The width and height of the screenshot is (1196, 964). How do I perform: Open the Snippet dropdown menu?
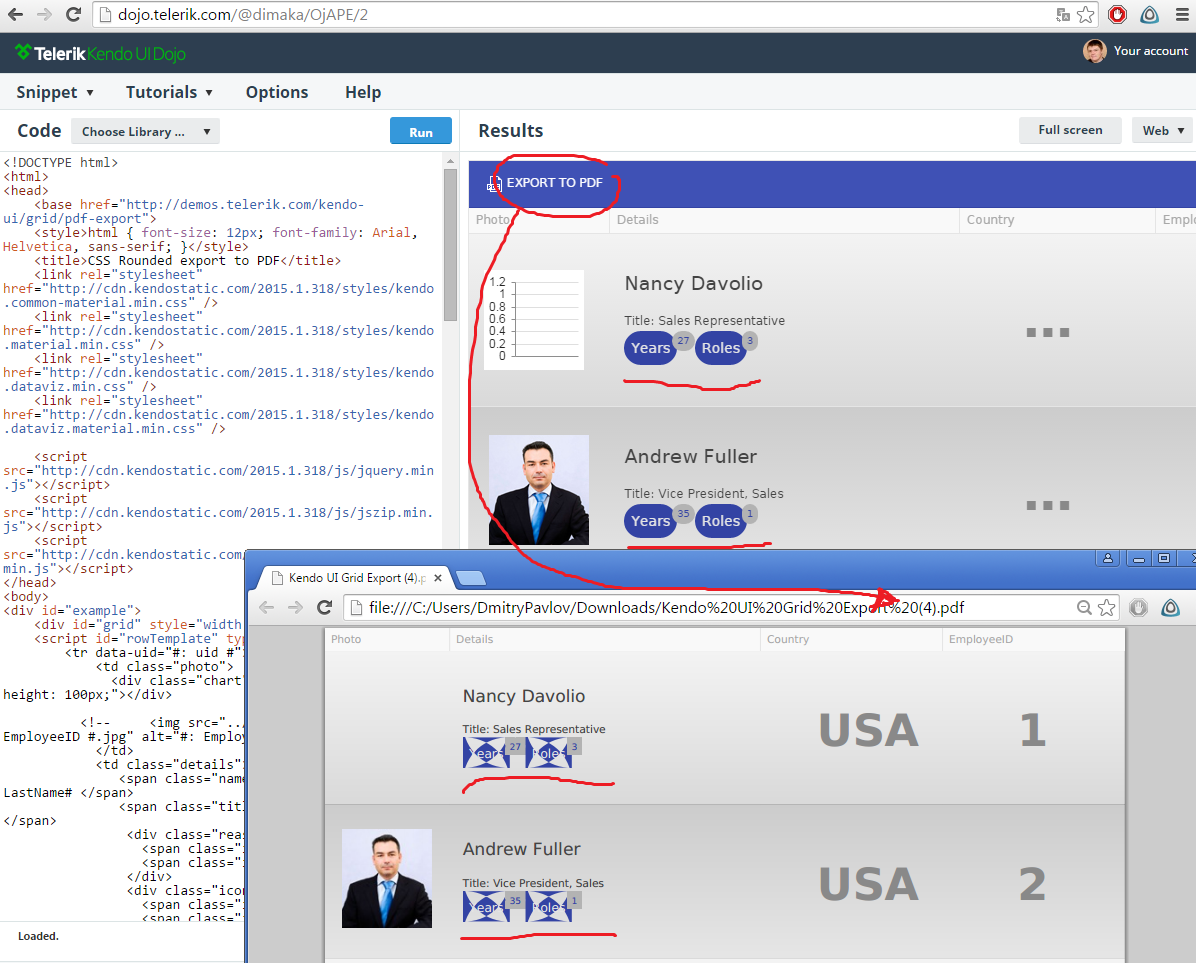55,92
